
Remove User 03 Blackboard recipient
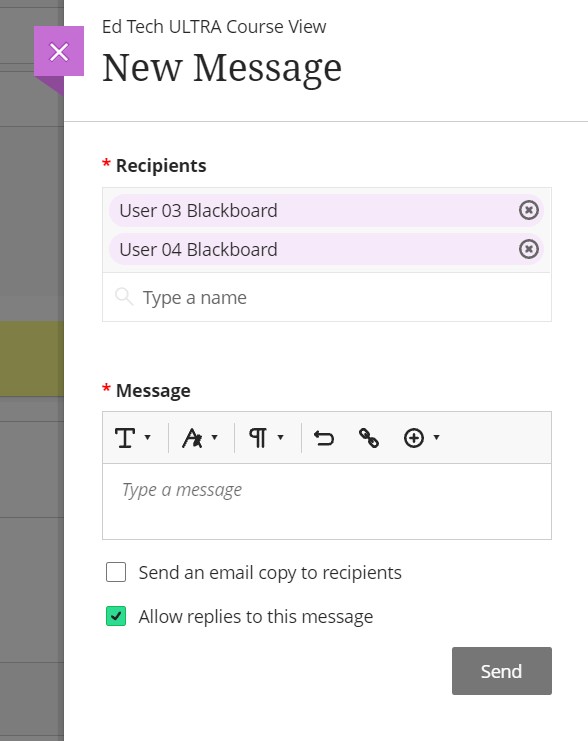click(528, 210)
